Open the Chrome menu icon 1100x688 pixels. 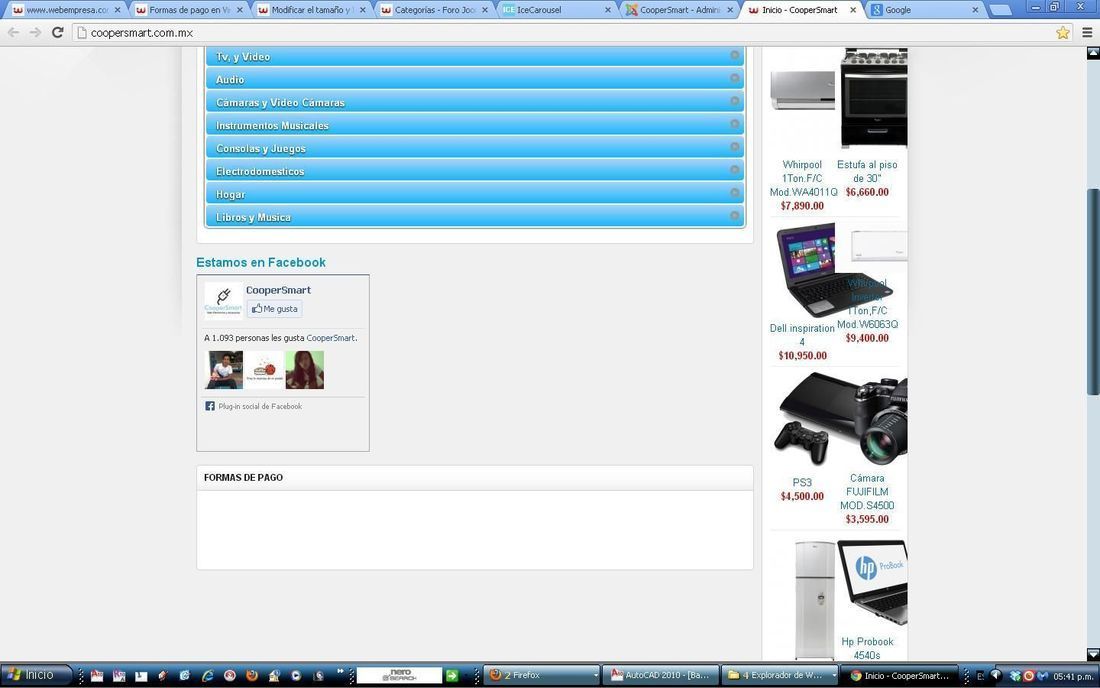click(1087, 32)
